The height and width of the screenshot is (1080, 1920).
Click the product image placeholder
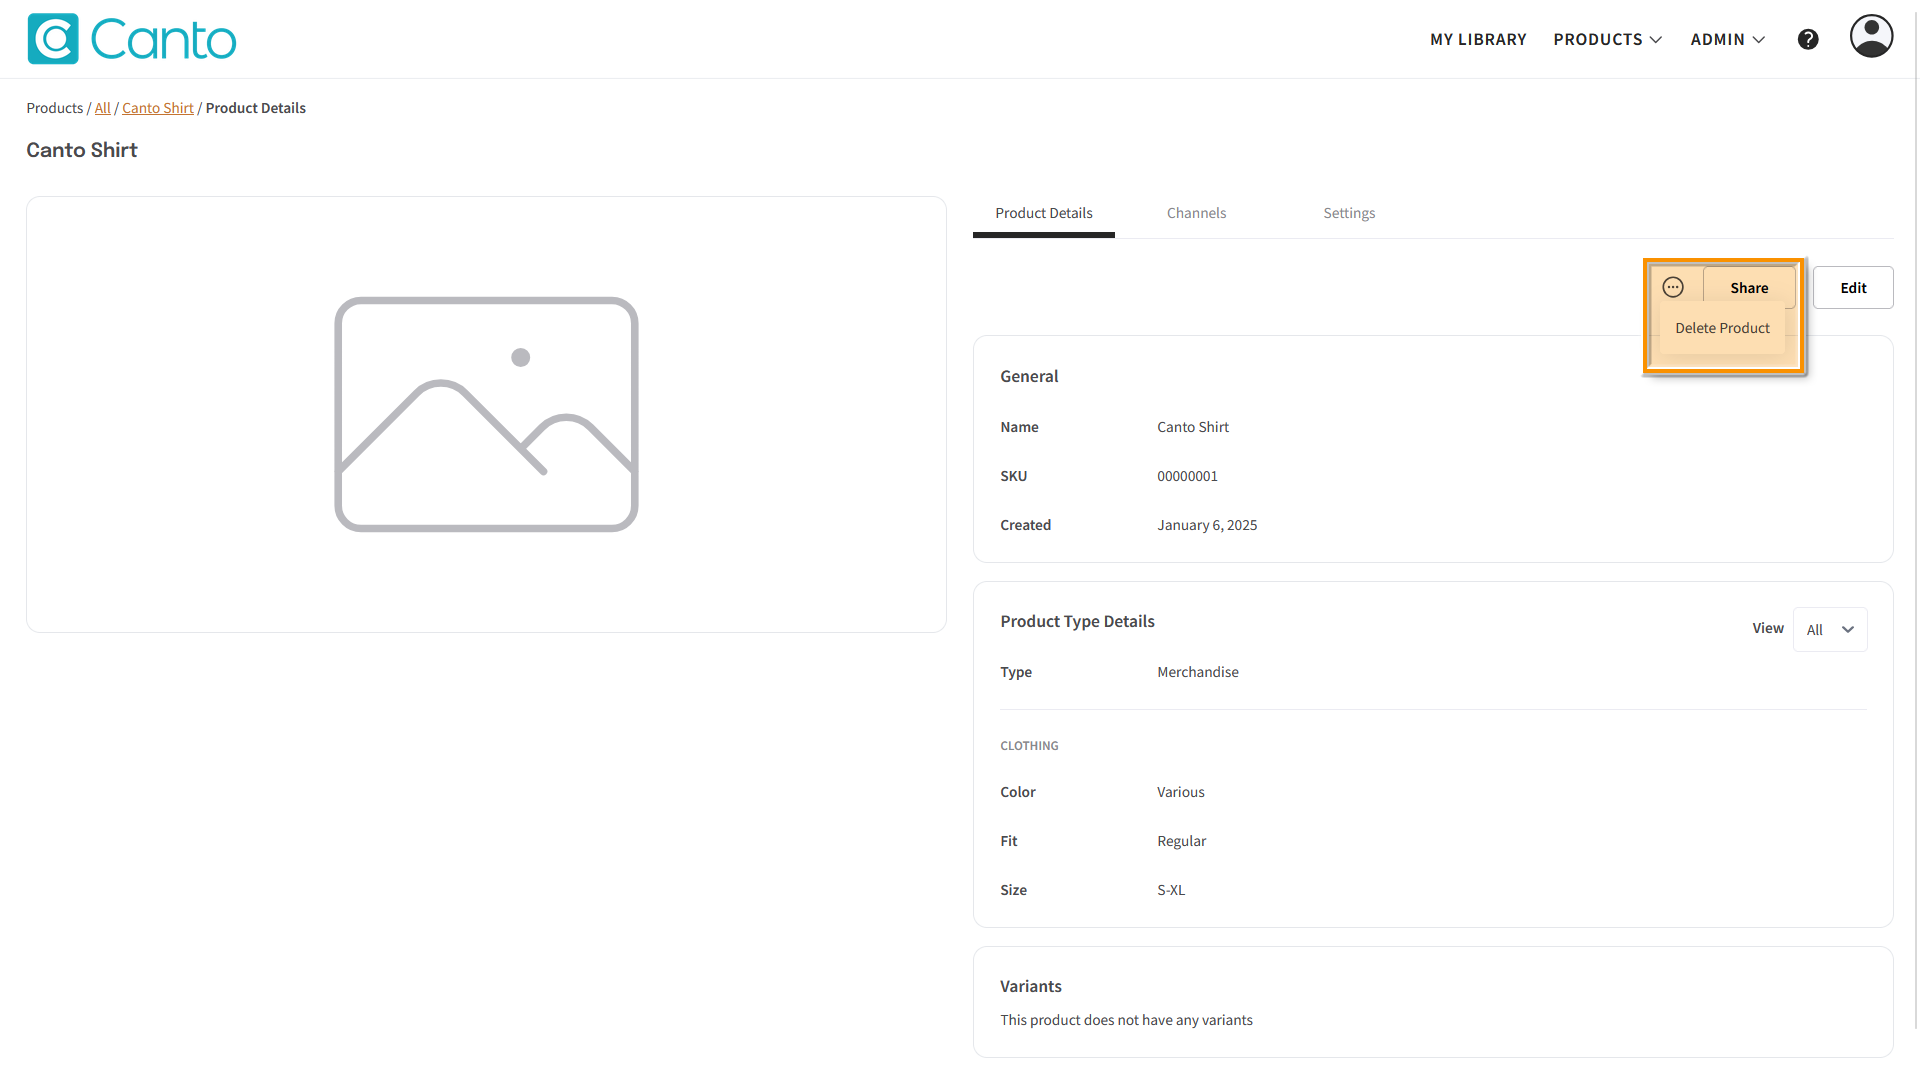(486, 414)
